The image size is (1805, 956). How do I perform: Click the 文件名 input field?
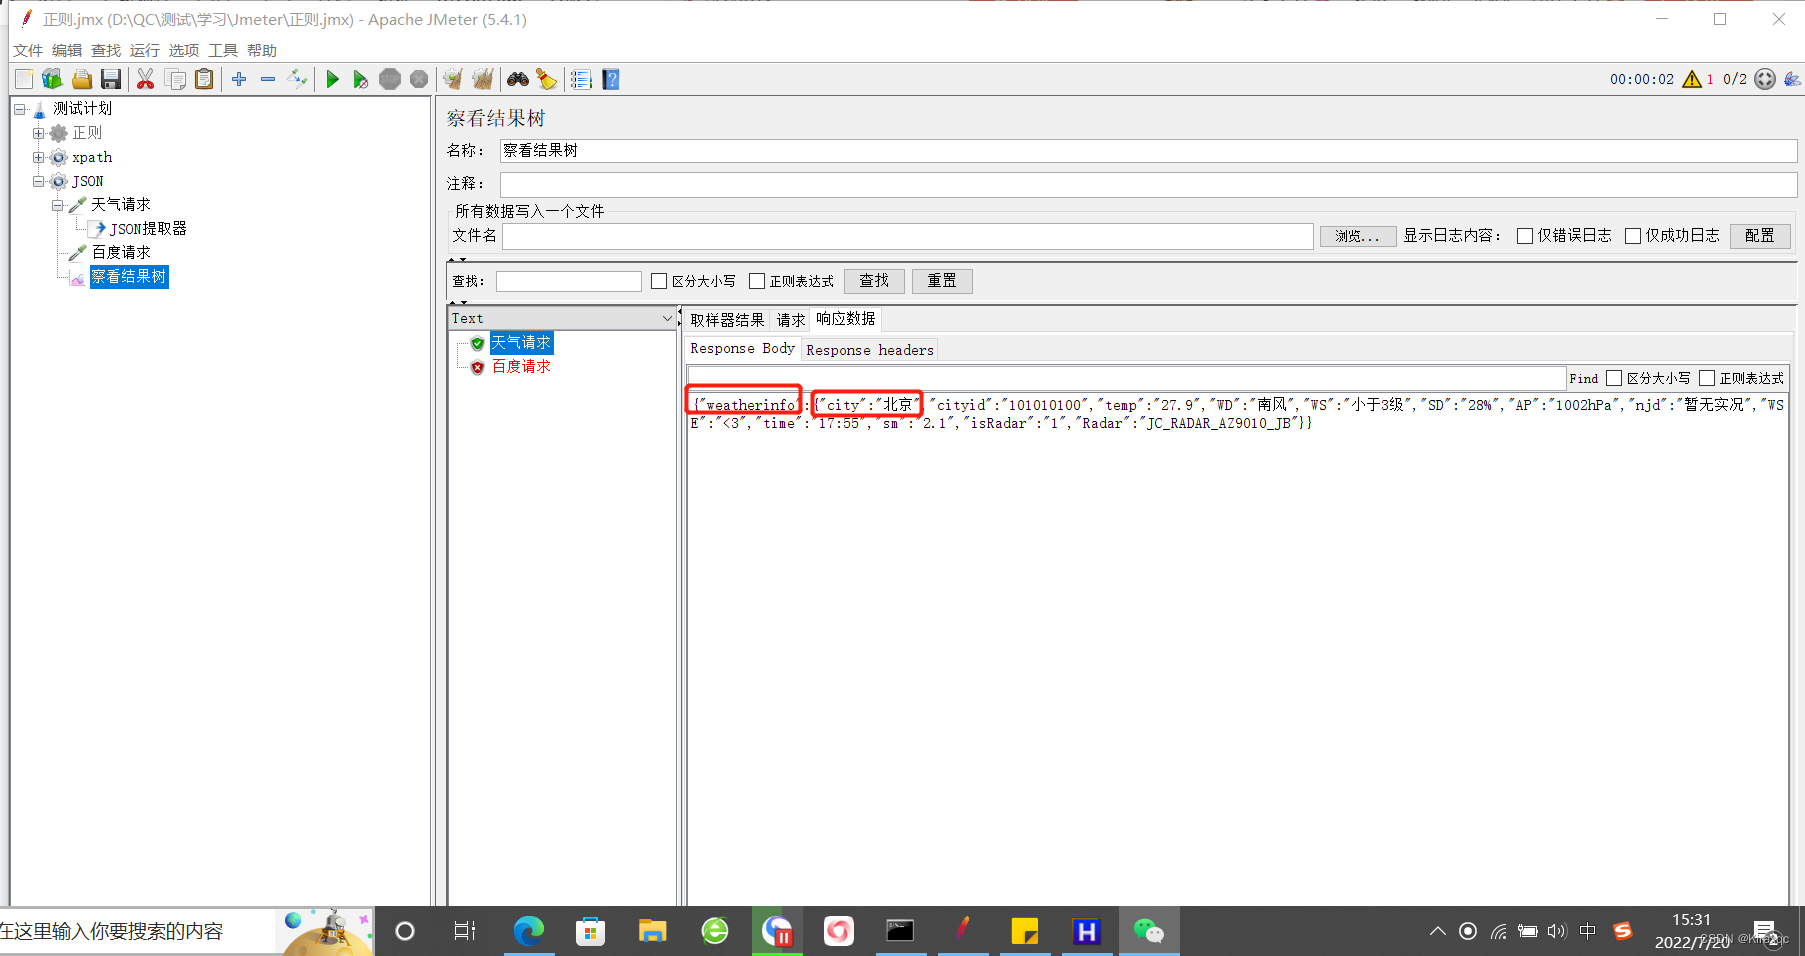click(908, 236)
